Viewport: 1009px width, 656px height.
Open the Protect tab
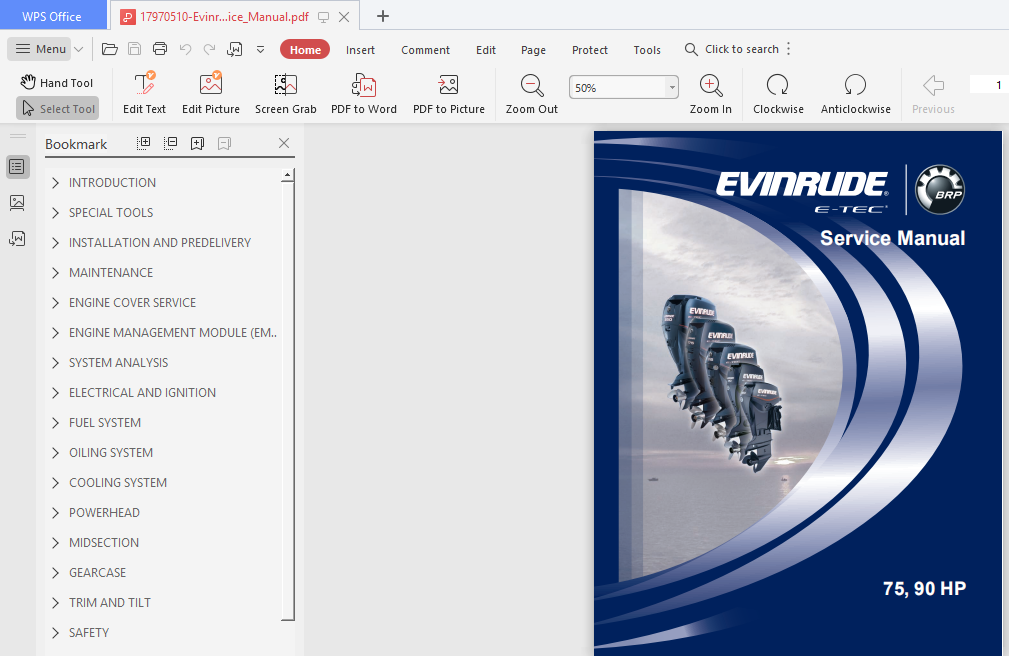point(589,50)
